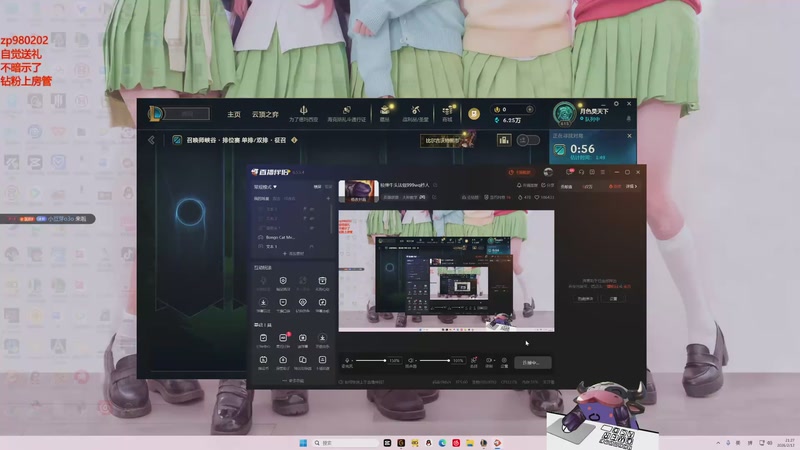Open the 主页 tab in League client
This screenshot has width=800, height=450.
234,114
